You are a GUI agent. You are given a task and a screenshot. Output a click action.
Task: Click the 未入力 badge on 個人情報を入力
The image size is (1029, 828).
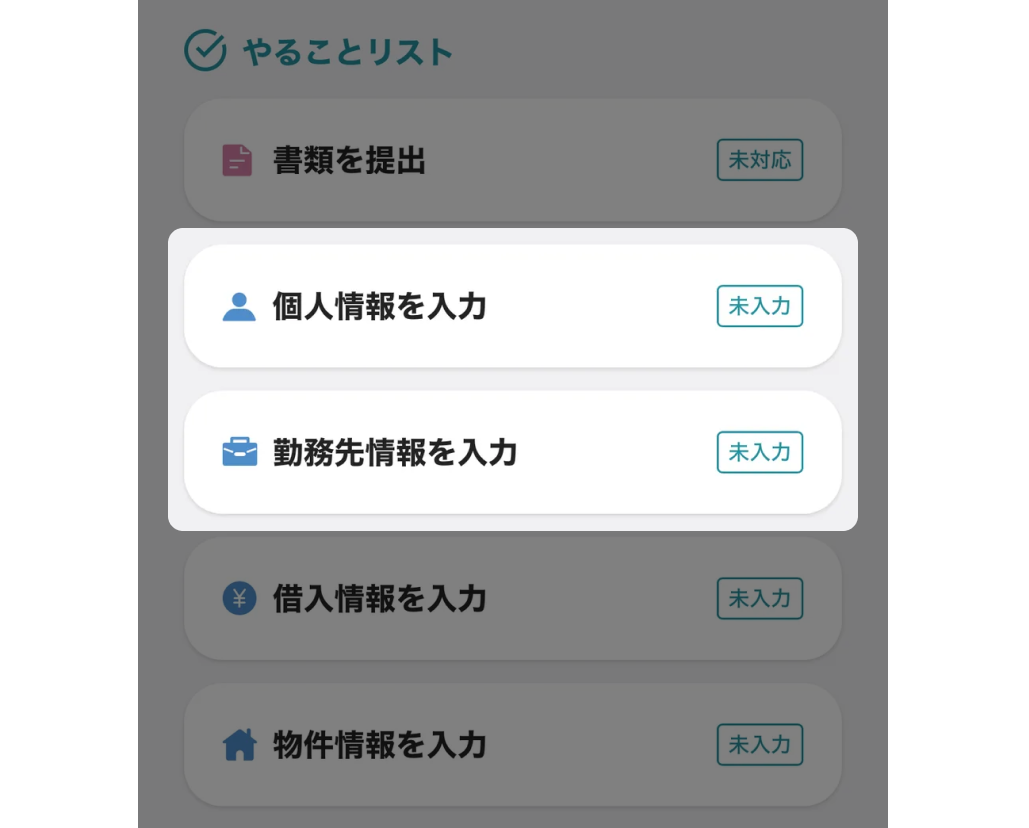759,306
